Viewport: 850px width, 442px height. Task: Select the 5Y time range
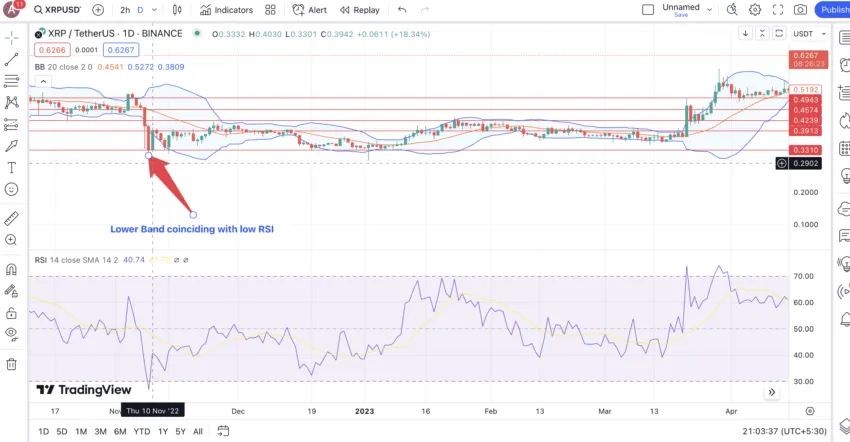pos(181,432)
